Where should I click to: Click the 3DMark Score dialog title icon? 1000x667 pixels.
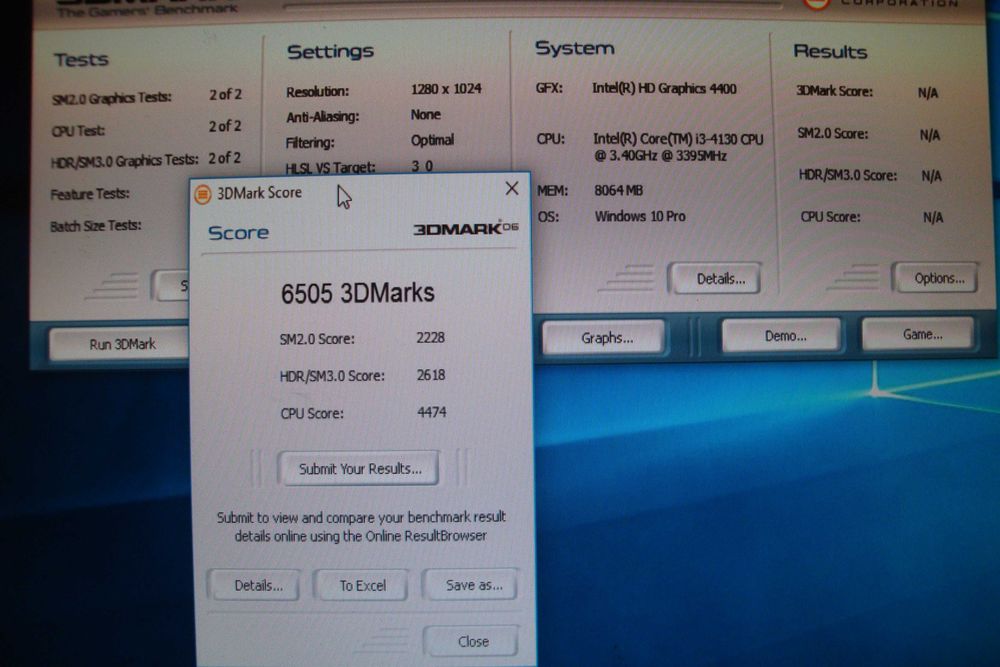point(203,194)
